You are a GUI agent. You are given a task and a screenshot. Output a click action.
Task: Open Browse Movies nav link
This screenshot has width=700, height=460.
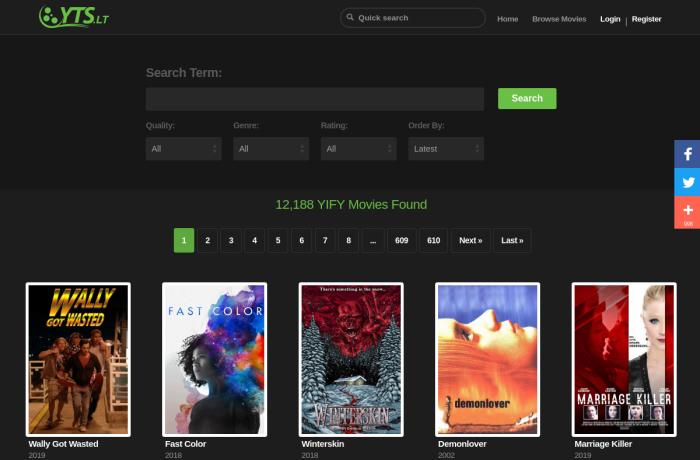click(559, 19)
